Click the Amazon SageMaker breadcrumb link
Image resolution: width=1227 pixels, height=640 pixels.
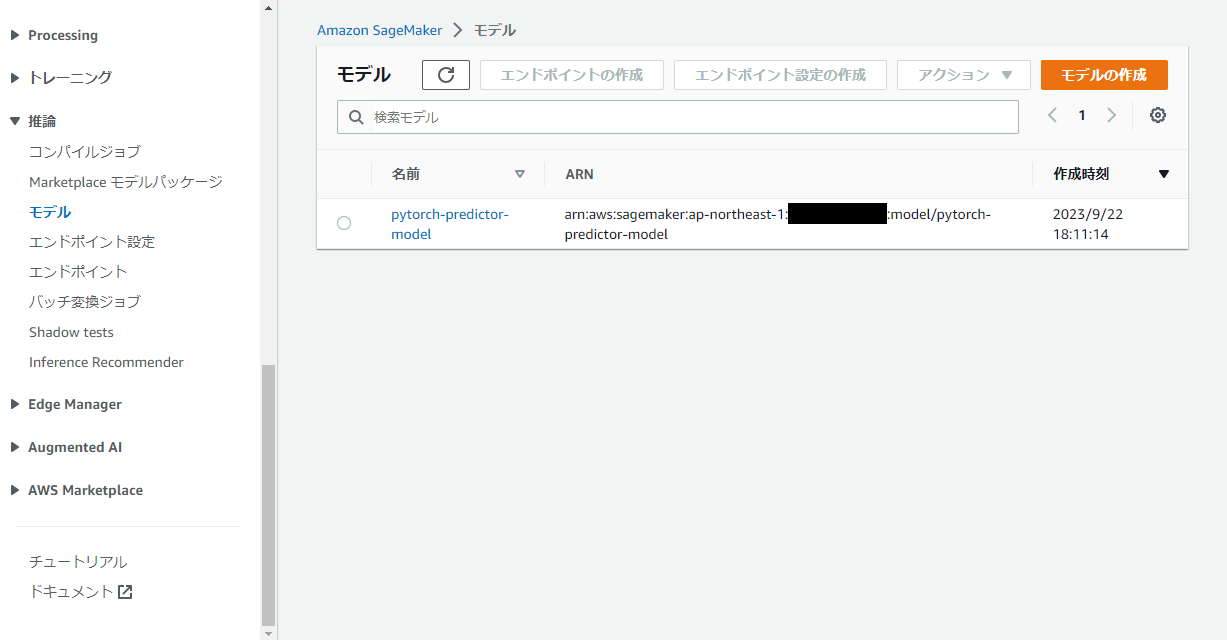coord(379,30)
